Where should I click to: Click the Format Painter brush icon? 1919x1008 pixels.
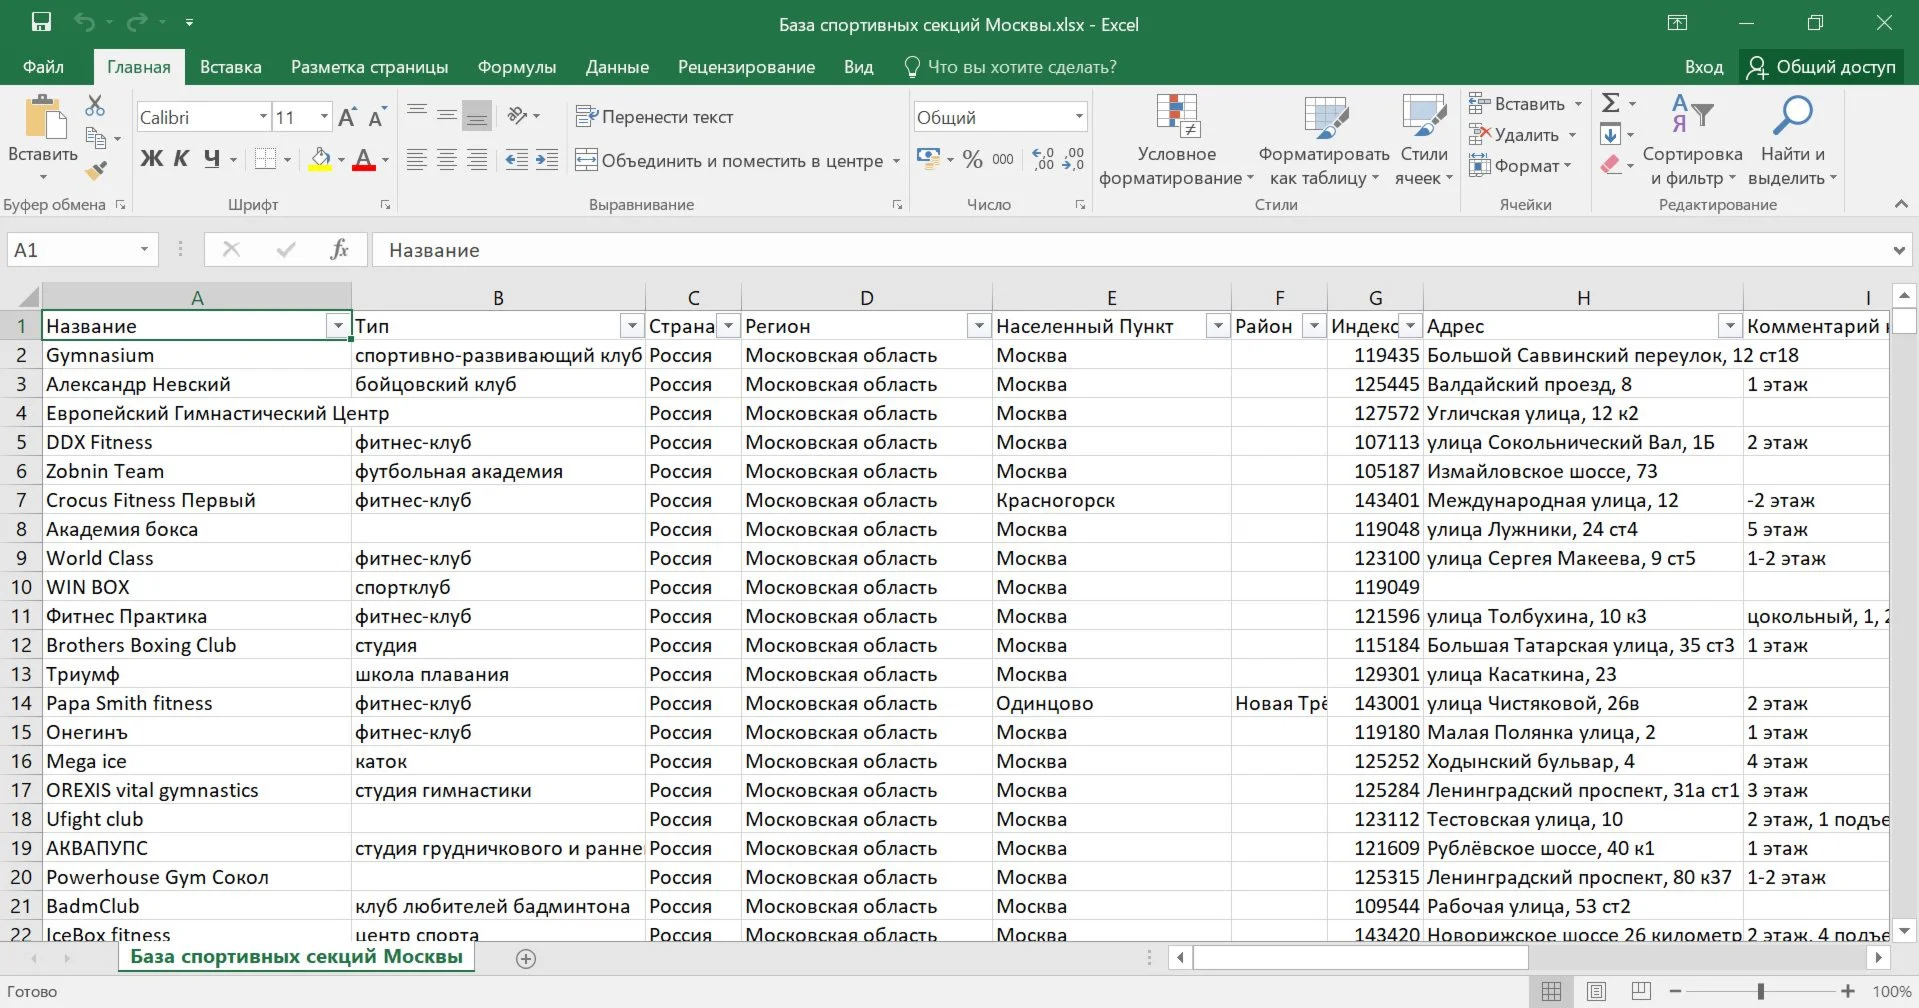pyautogui.click(x=96, y=171)
